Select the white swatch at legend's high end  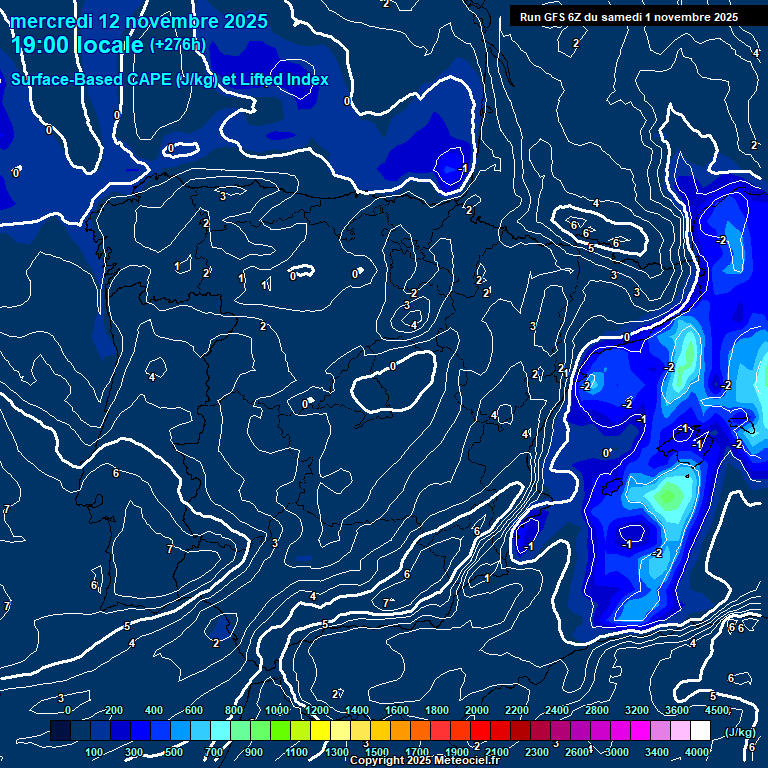tap(700, 730)
